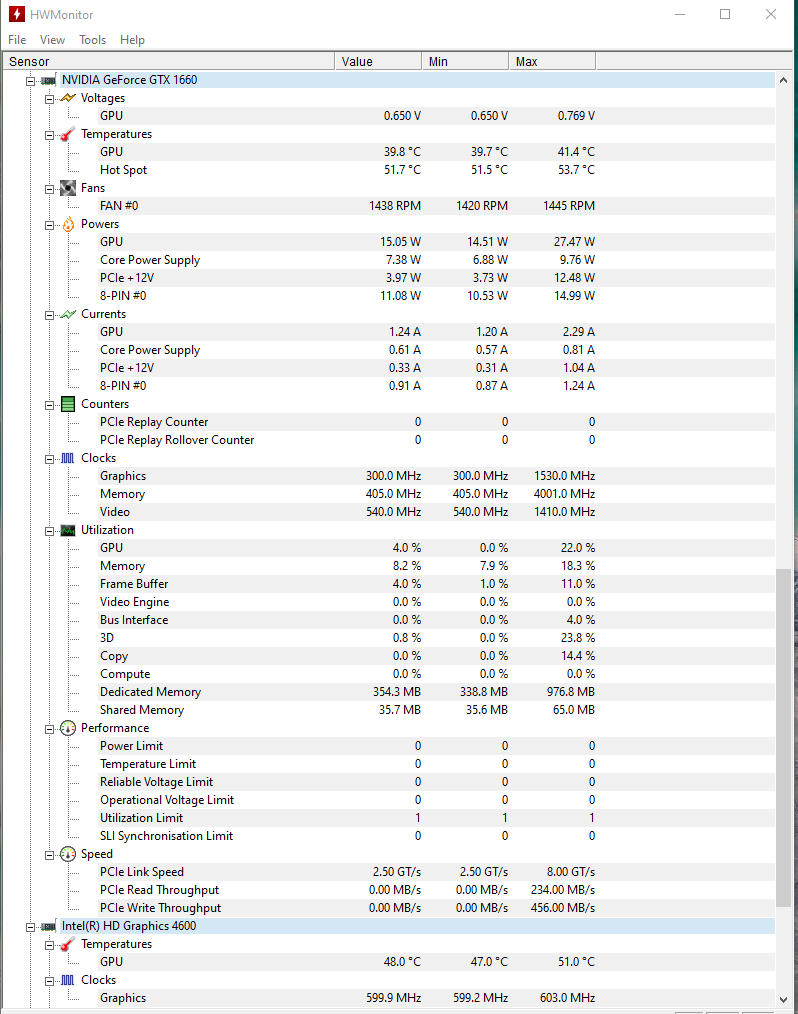Open the File menu
The height and width of the screenshot is (1014, 798).
click(17, 40)
